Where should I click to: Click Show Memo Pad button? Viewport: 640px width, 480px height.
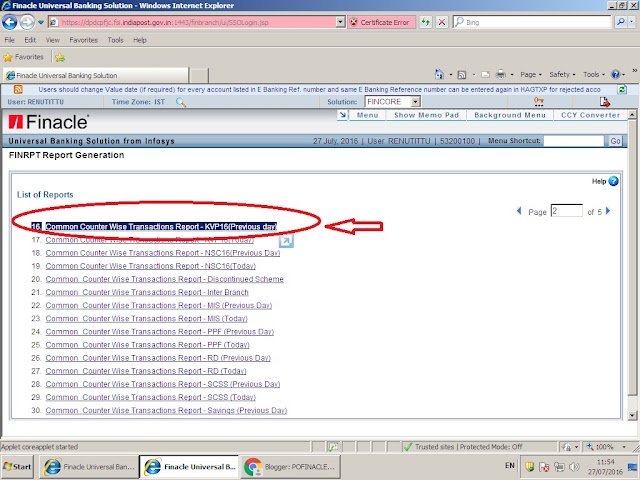[427, 115]
